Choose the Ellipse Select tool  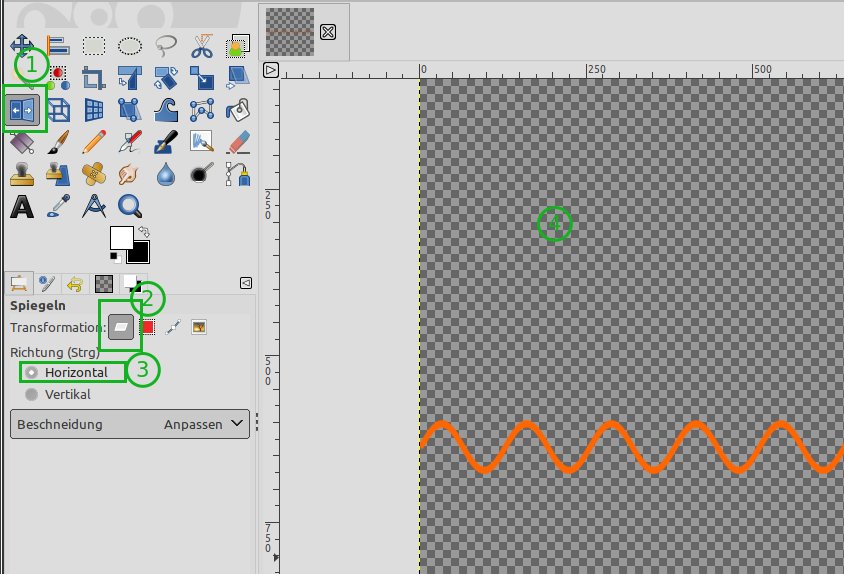coord(130,46)
